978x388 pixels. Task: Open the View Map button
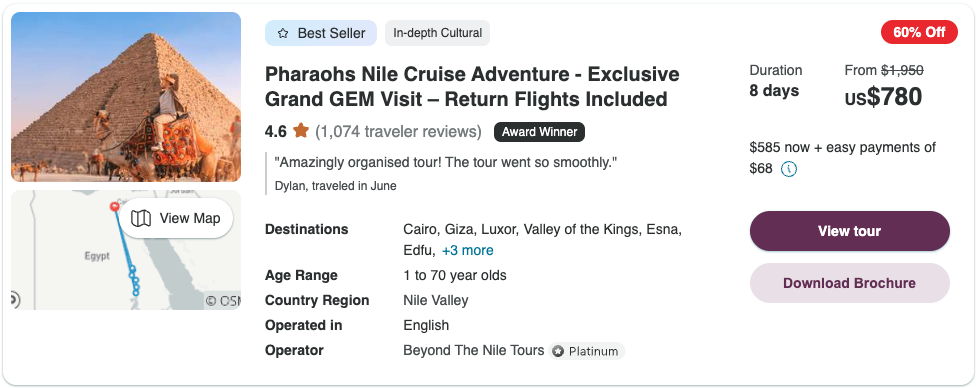(176, 218)
